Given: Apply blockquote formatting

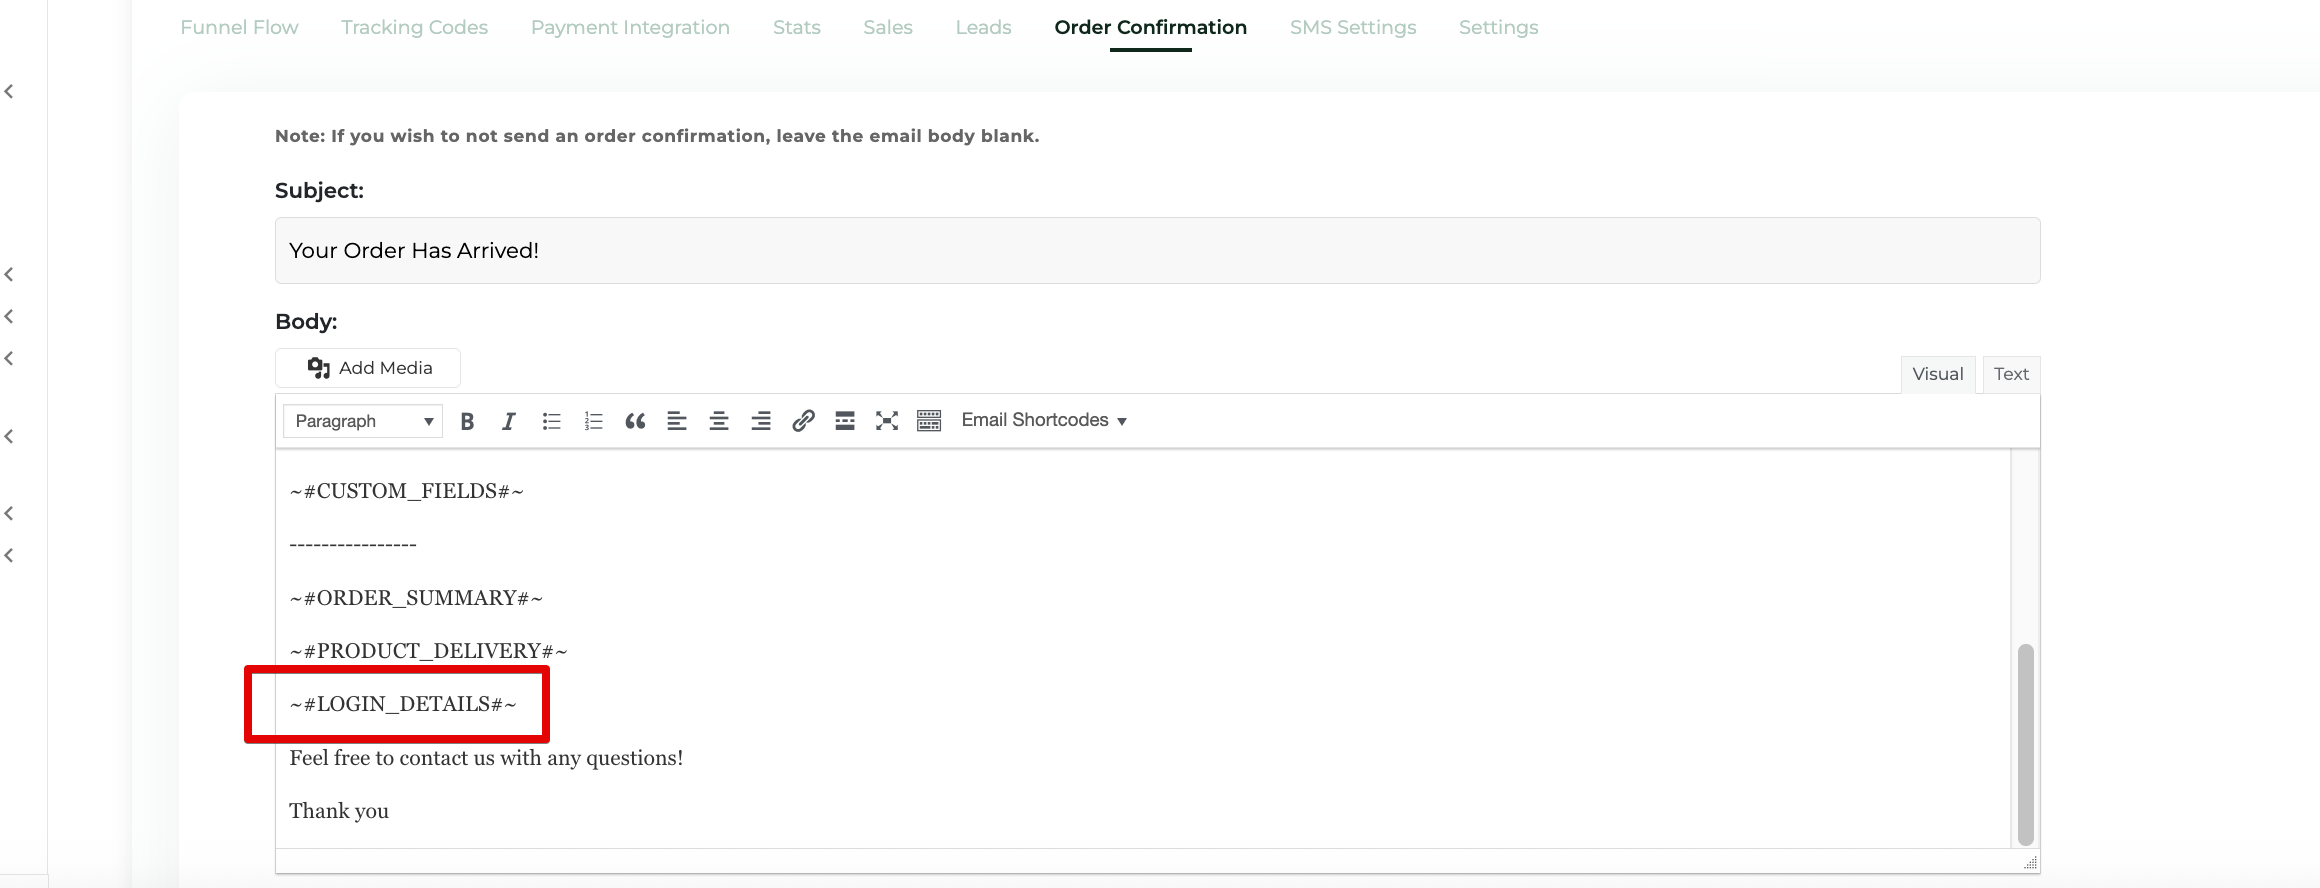Looking at the screenshot, I should point(635,421).
